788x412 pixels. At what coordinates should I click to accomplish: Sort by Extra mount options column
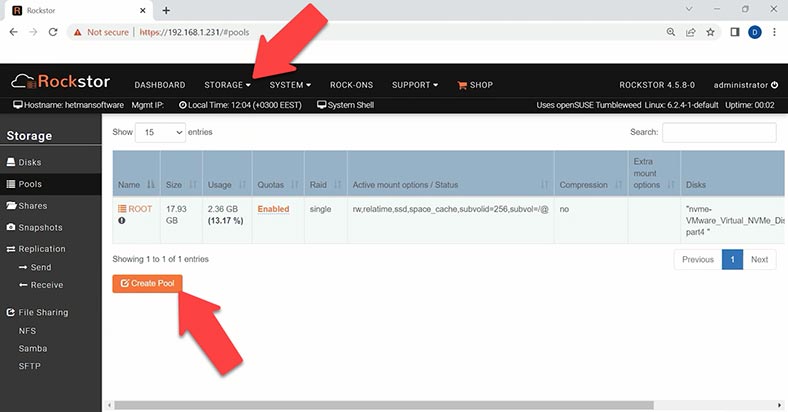(x=653, y=173)
